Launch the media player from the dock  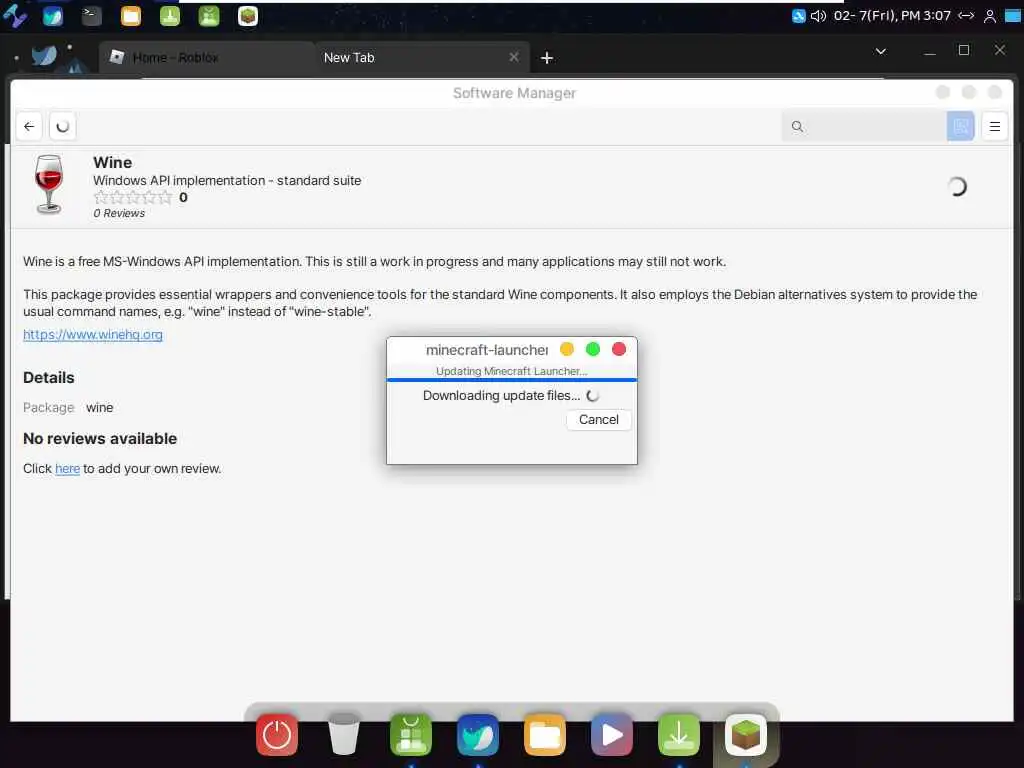click(612, 735)
